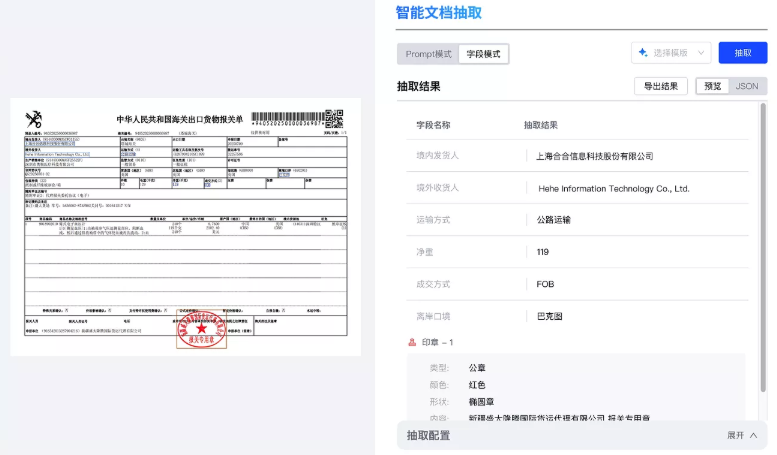Click the stamp type value 公章
The width and height of the screenshot is (777, 455).
click(477, 368)
